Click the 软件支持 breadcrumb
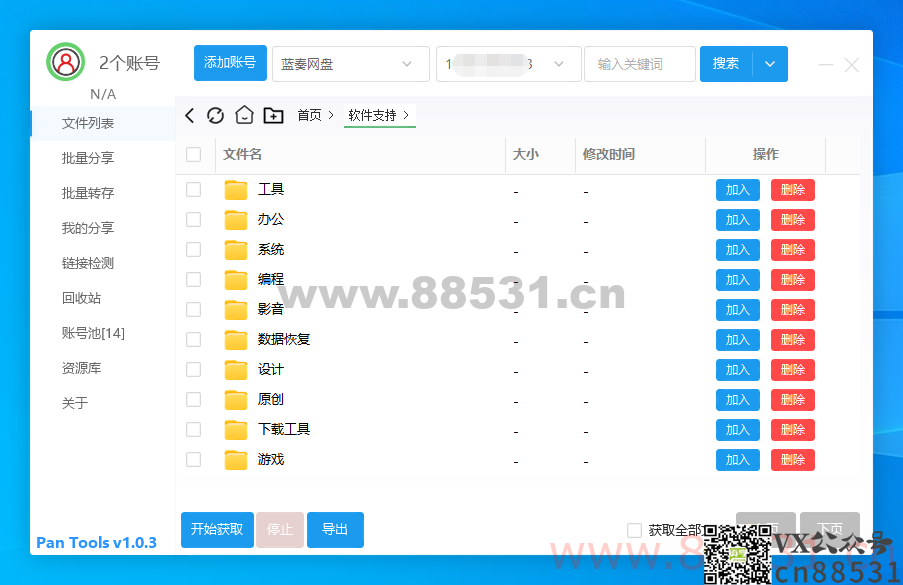Image resolution: width=903 pixels, height=585 pixels. pos(372,115)
